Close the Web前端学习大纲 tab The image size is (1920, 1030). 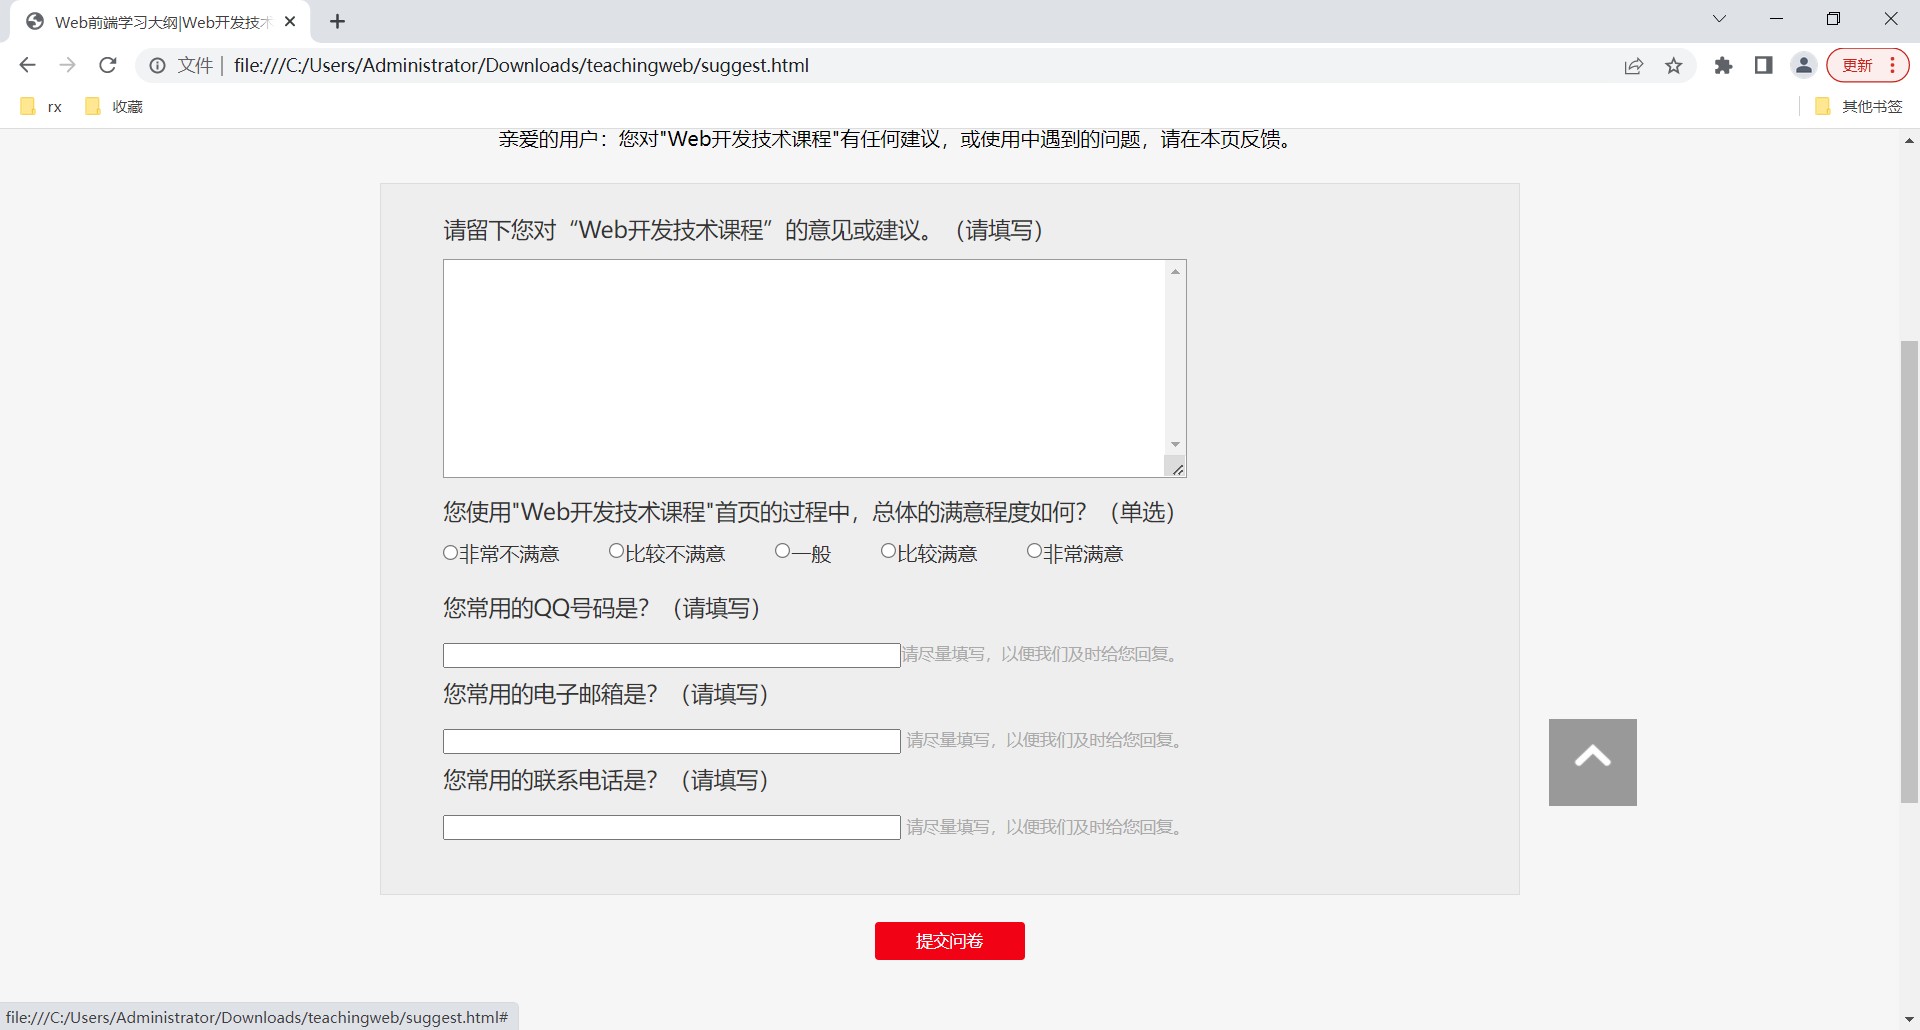click(290, 21)
